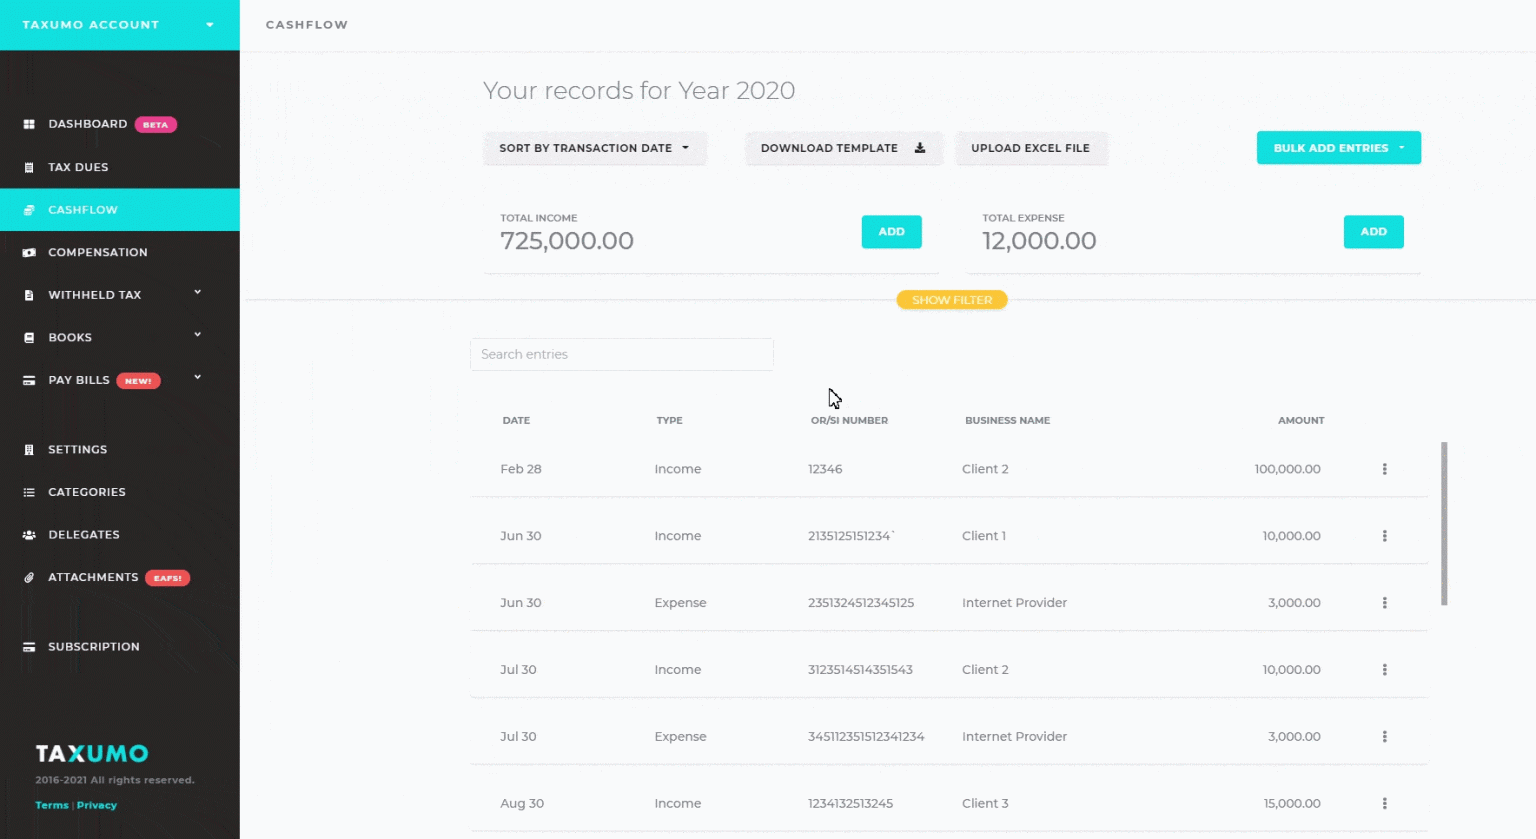The width and height of the screenshot is (1536, 839).
Task: Click the download icon on Download Template
Action: [x=919, y=147]
